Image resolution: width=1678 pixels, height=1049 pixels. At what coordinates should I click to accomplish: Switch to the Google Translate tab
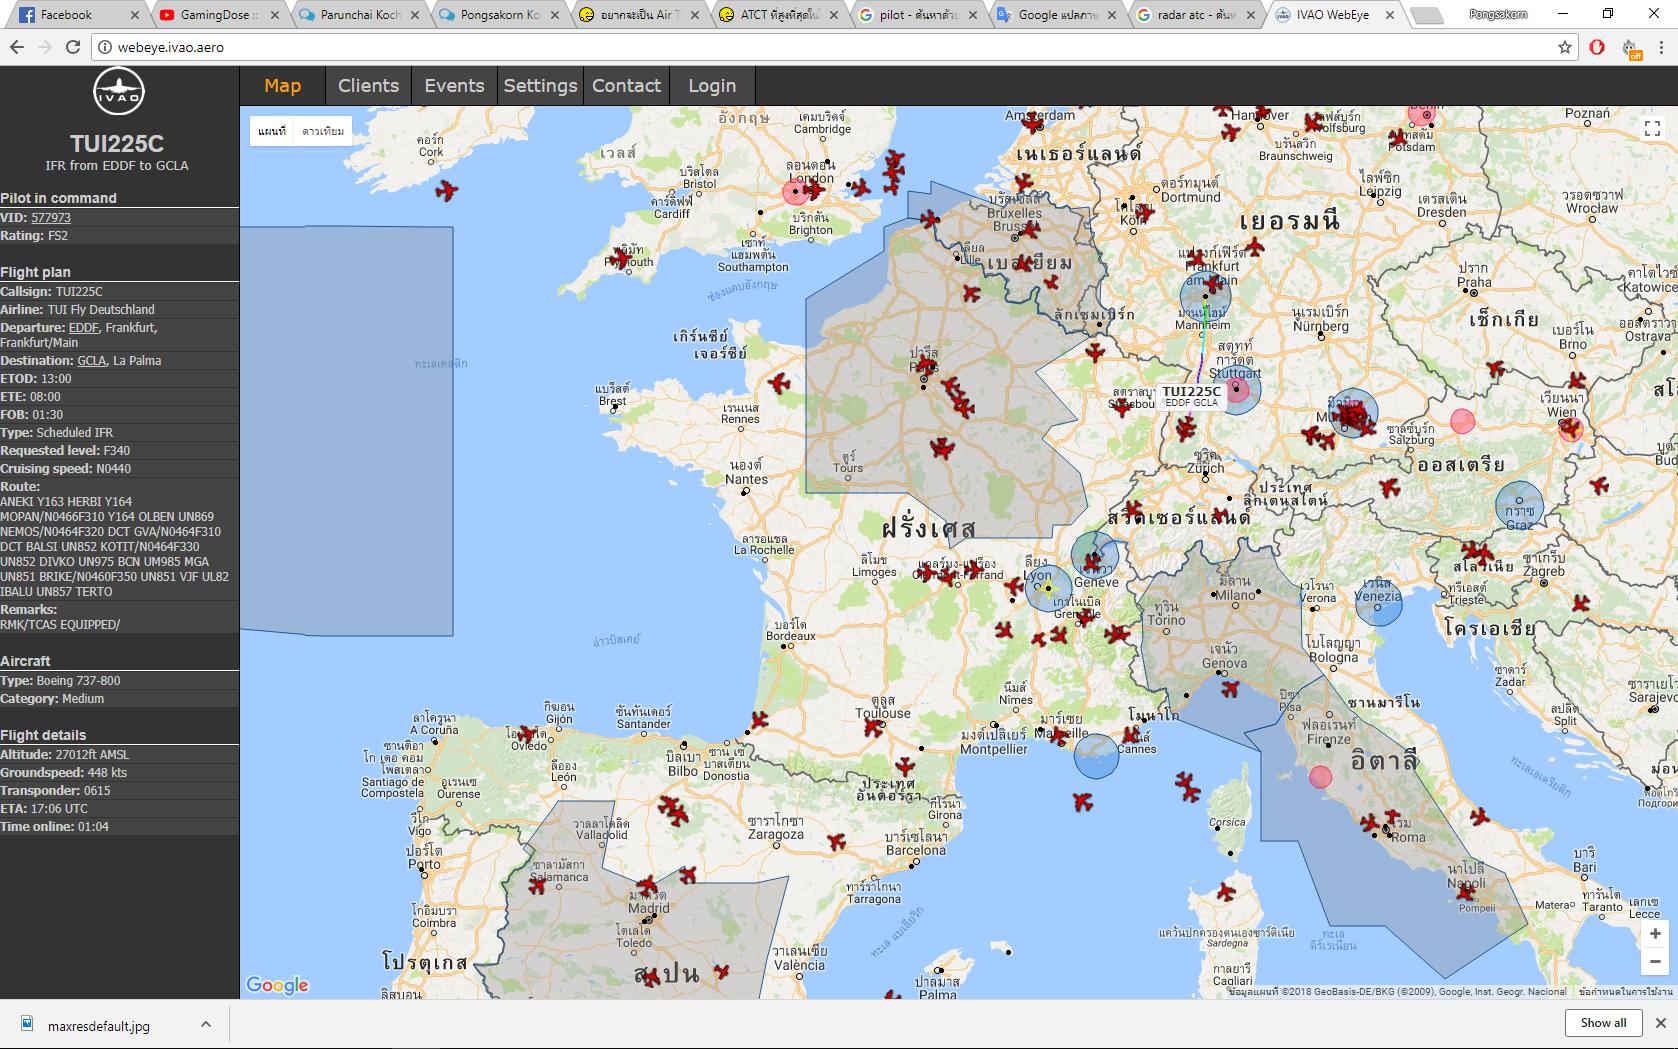(x=1055, y=15)
